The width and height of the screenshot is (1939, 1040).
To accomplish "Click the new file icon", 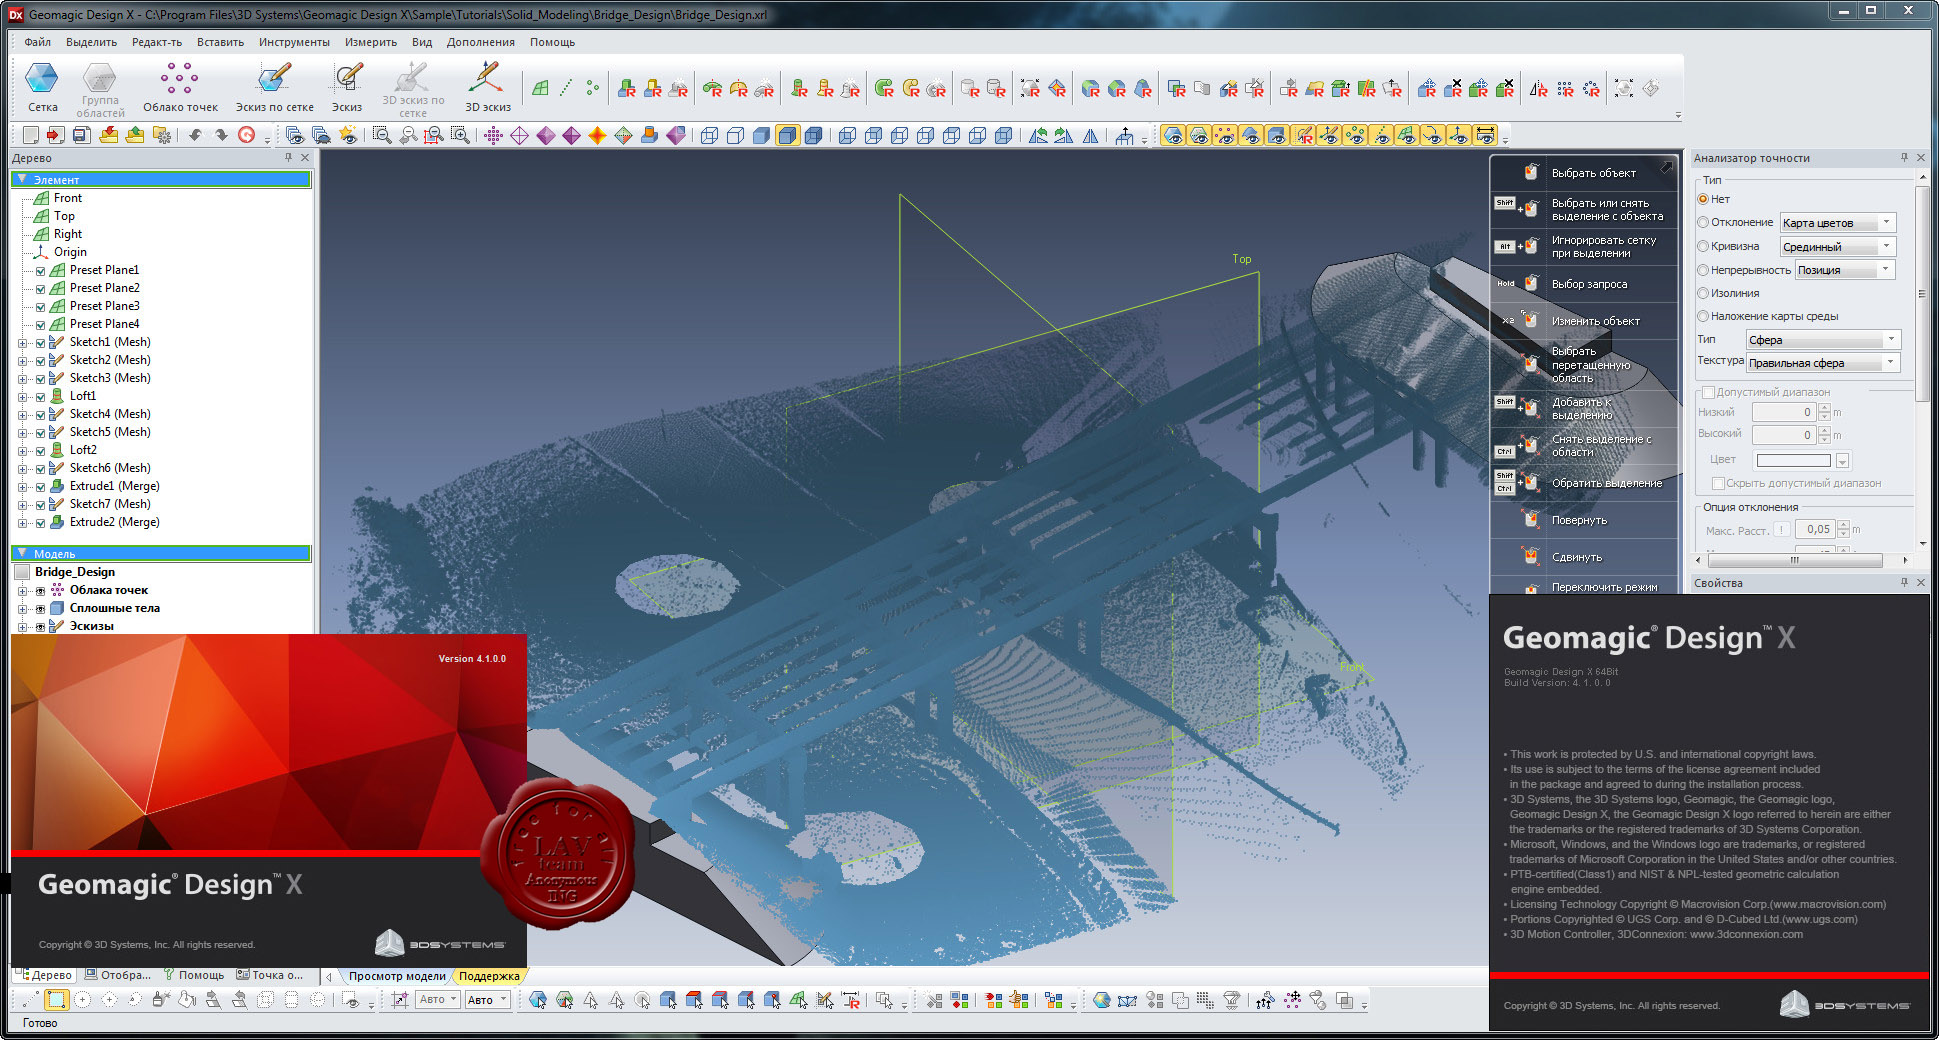I will click(31, 135).
